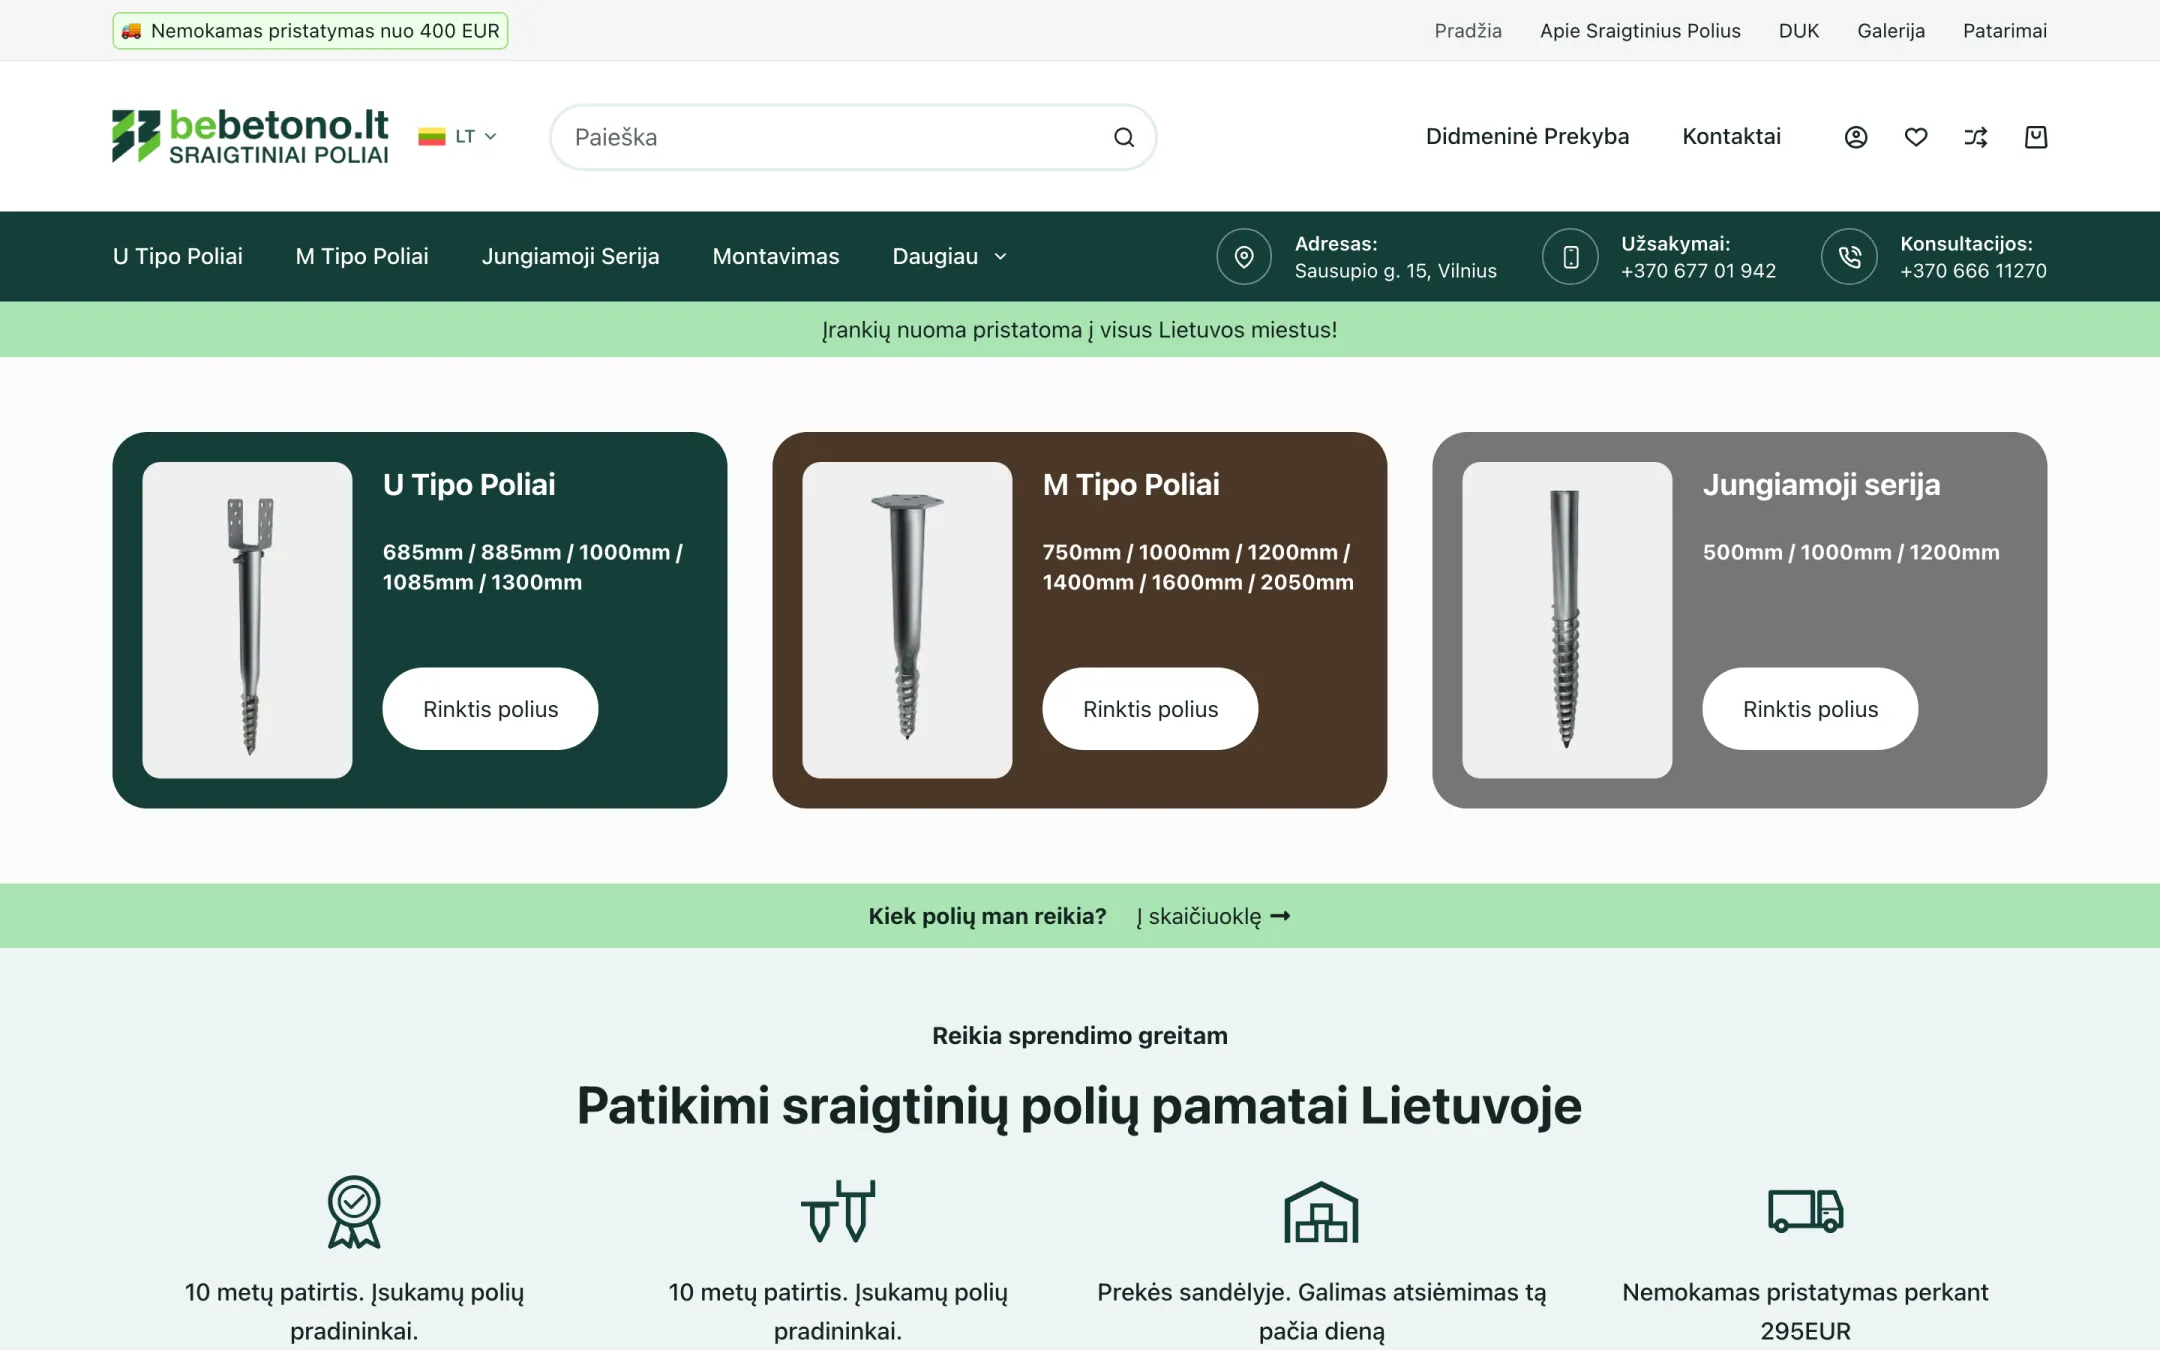Click the warehouse stock icon
The width and height of the screenshot is (2160, 1350).
[x=1321, y=1212]
